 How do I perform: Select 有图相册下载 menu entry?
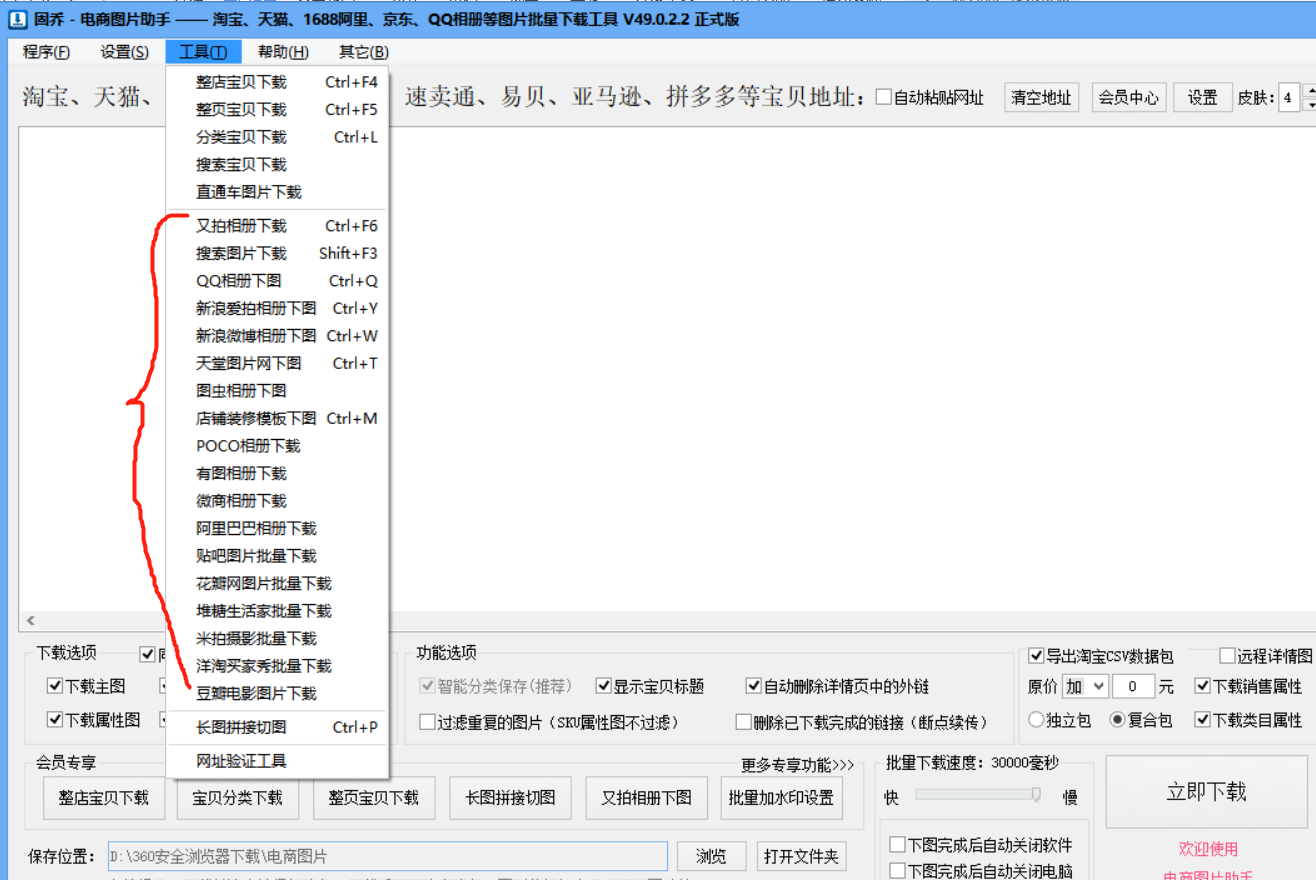[277, 473]
